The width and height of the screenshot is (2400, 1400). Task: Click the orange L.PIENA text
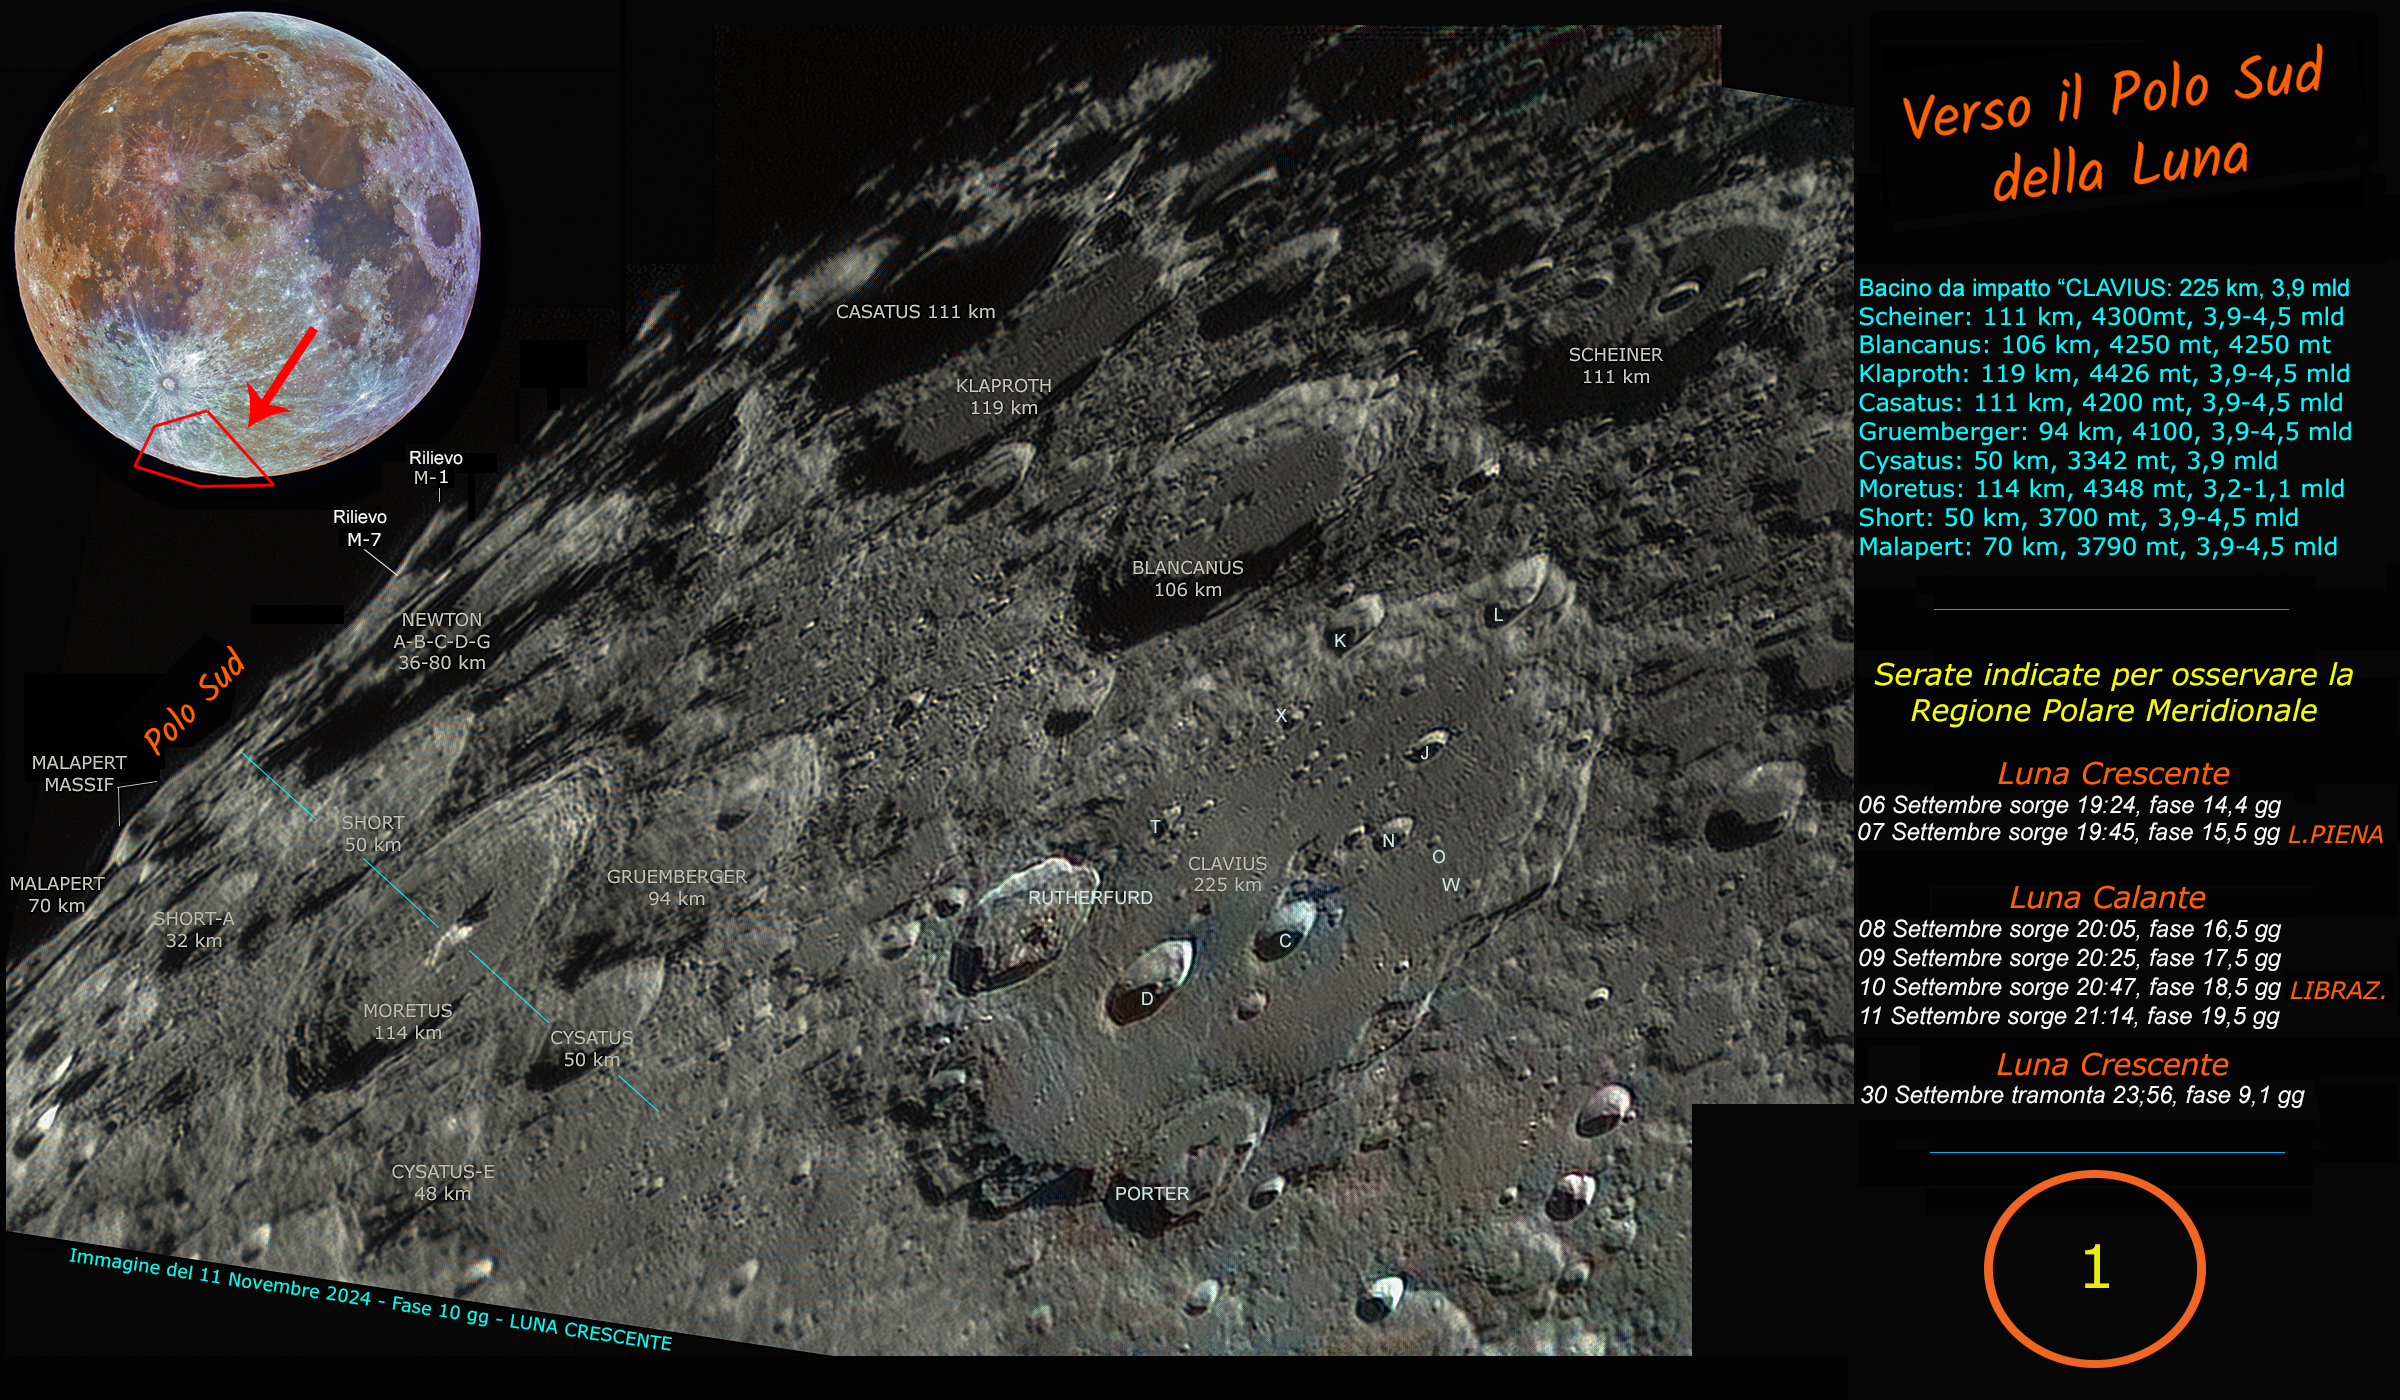[x=2335, y=834]
